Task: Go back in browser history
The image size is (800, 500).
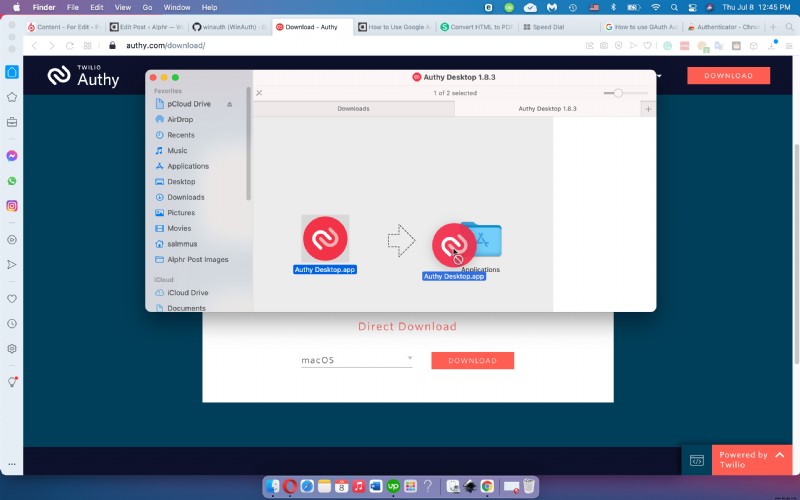Action: click(35, 45)
